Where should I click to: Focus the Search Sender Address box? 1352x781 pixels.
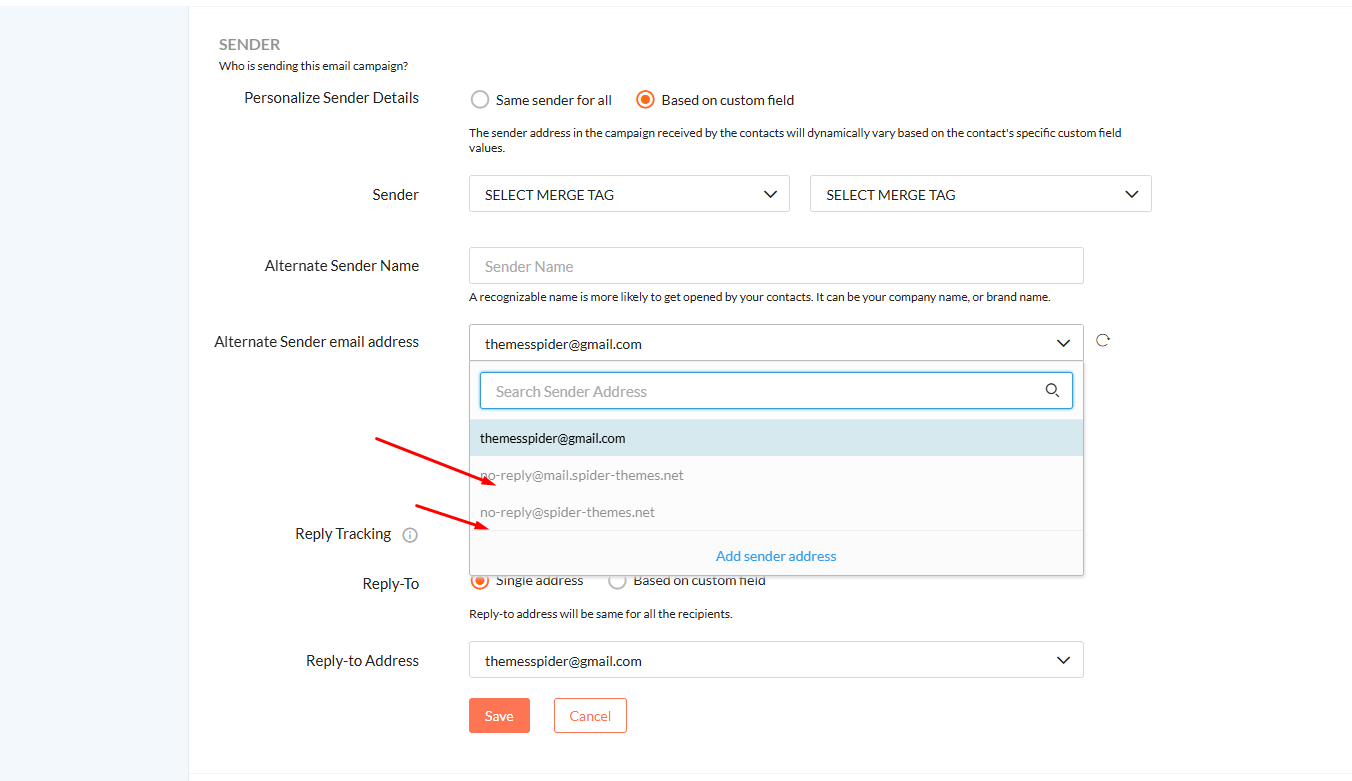[x=760, y=391]
